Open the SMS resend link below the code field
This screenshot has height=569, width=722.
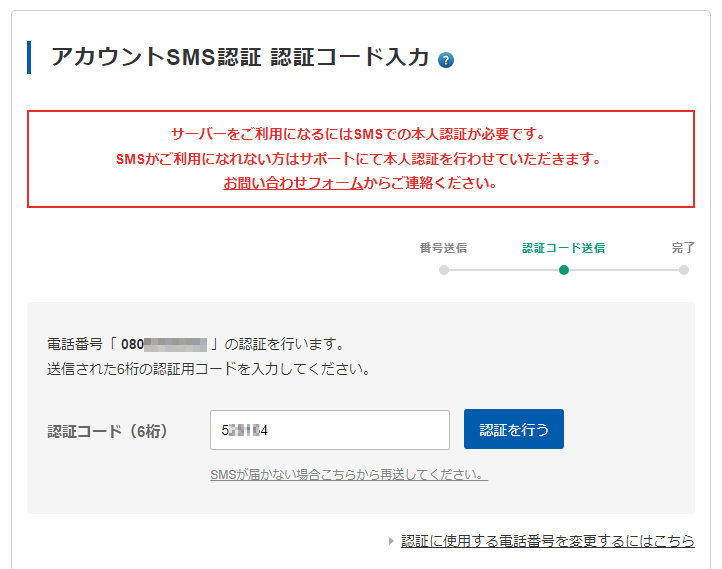pyautogui.click(x=349, y=475)
